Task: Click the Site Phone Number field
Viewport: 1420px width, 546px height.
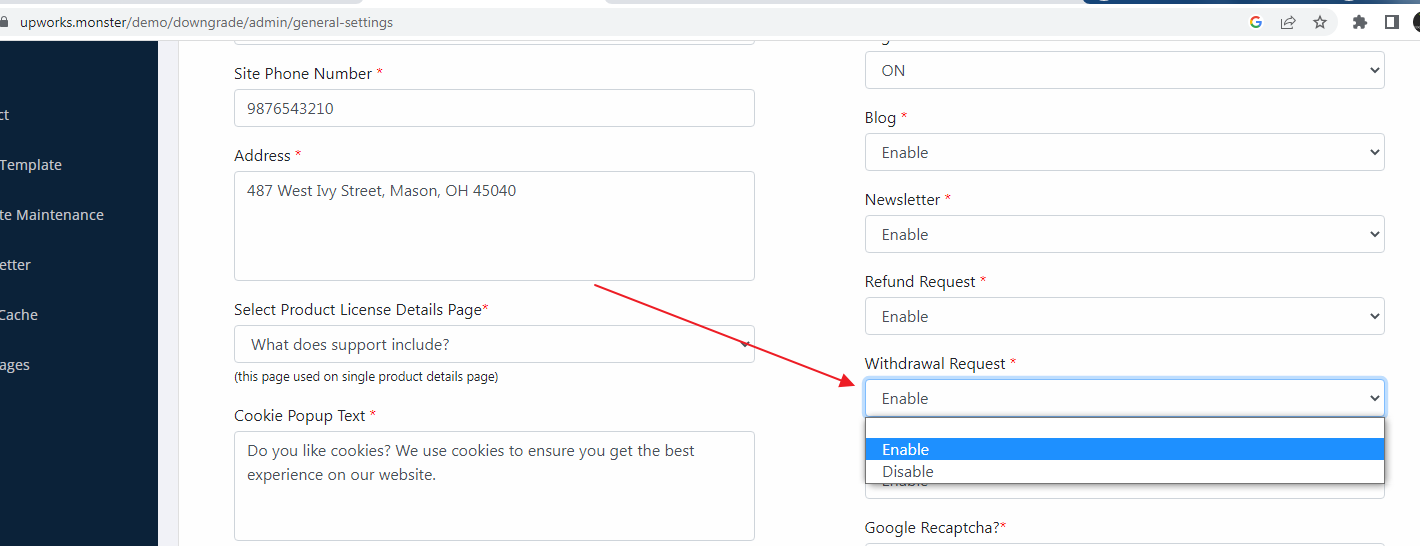Action: pyautogui.click(x=494, y=108)
